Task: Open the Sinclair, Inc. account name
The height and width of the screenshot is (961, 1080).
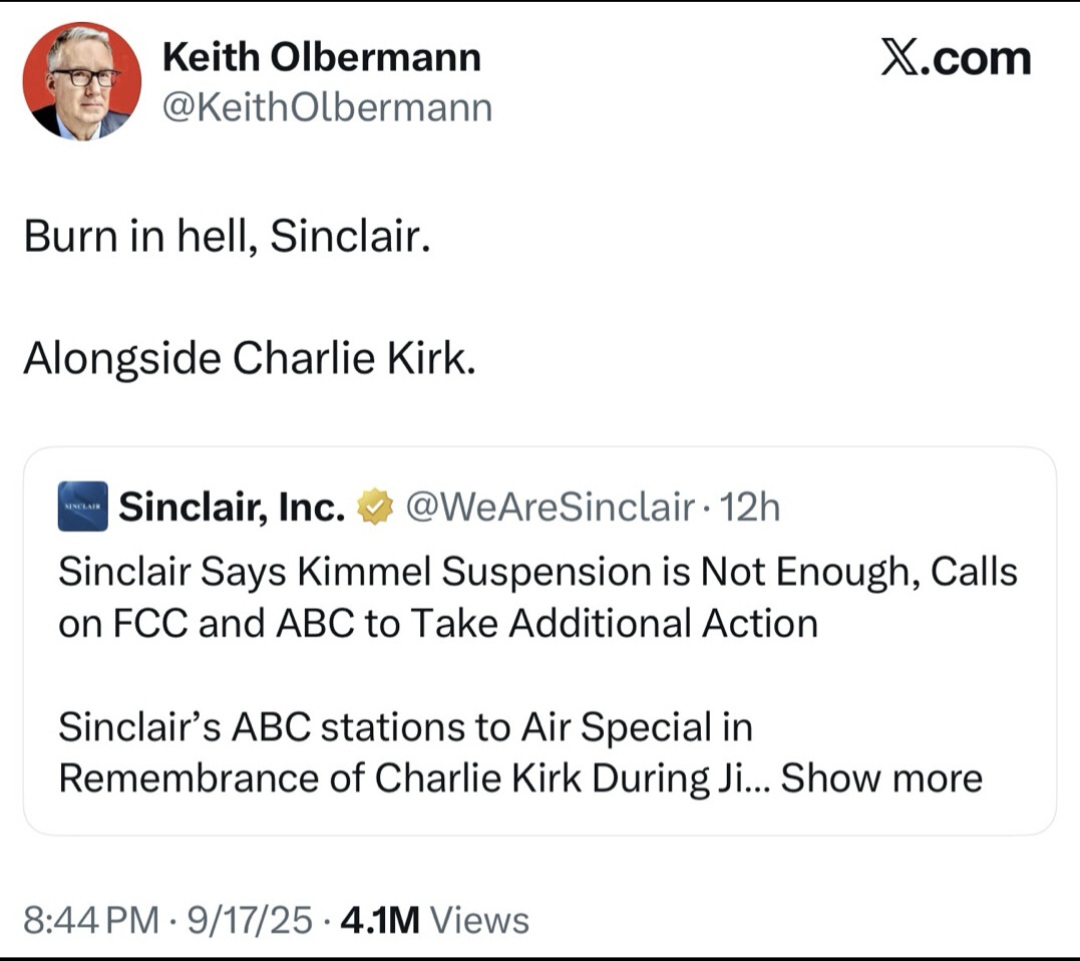Action: (x=232, y=508)
